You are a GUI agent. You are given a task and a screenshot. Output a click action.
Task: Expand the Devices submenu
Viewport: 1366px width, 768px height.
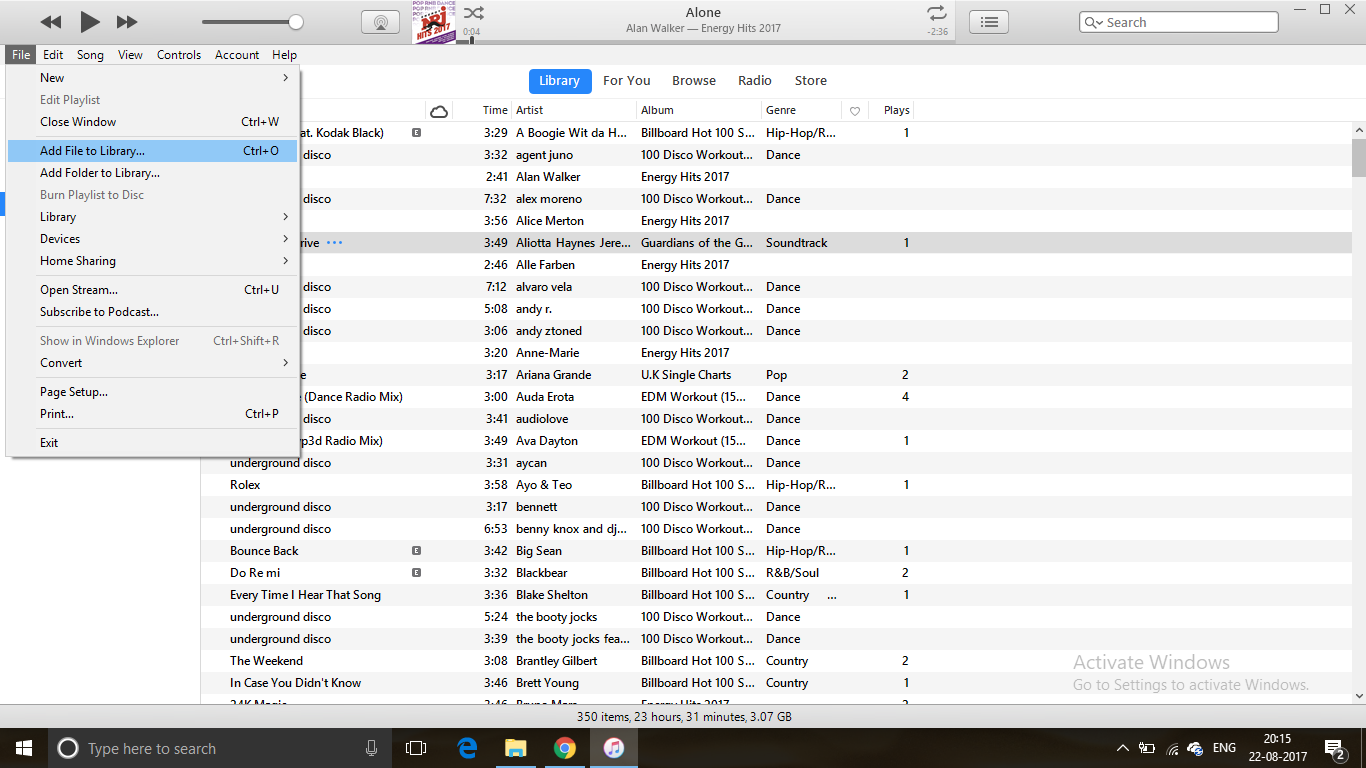coord(153,239)
